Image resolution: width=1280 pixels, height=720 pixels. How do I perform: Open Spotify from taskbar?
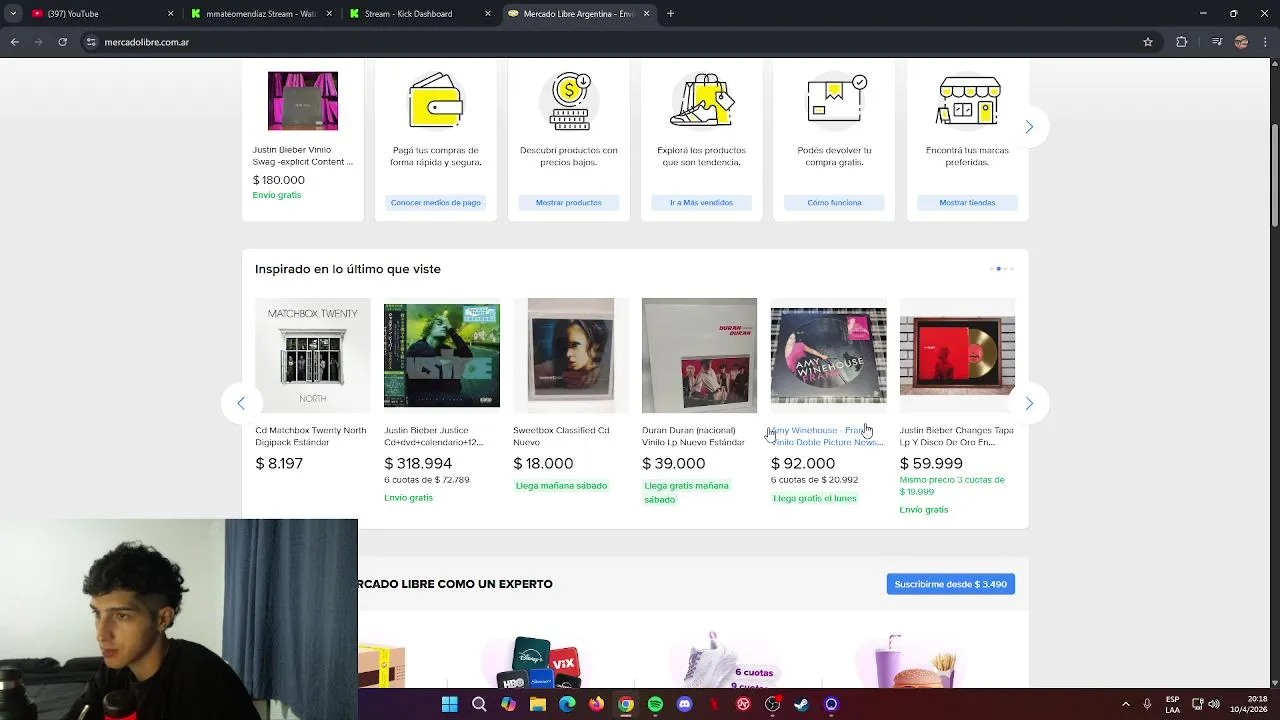tap(655, 704)
